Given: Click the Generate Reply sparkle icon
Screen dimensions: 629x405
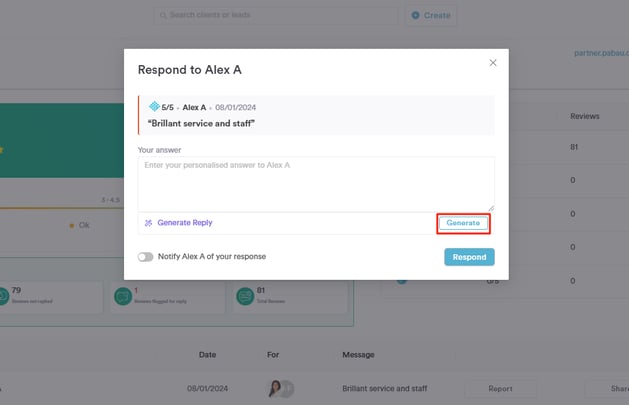Looking at the screenshot, I should [x=148, y=223].
